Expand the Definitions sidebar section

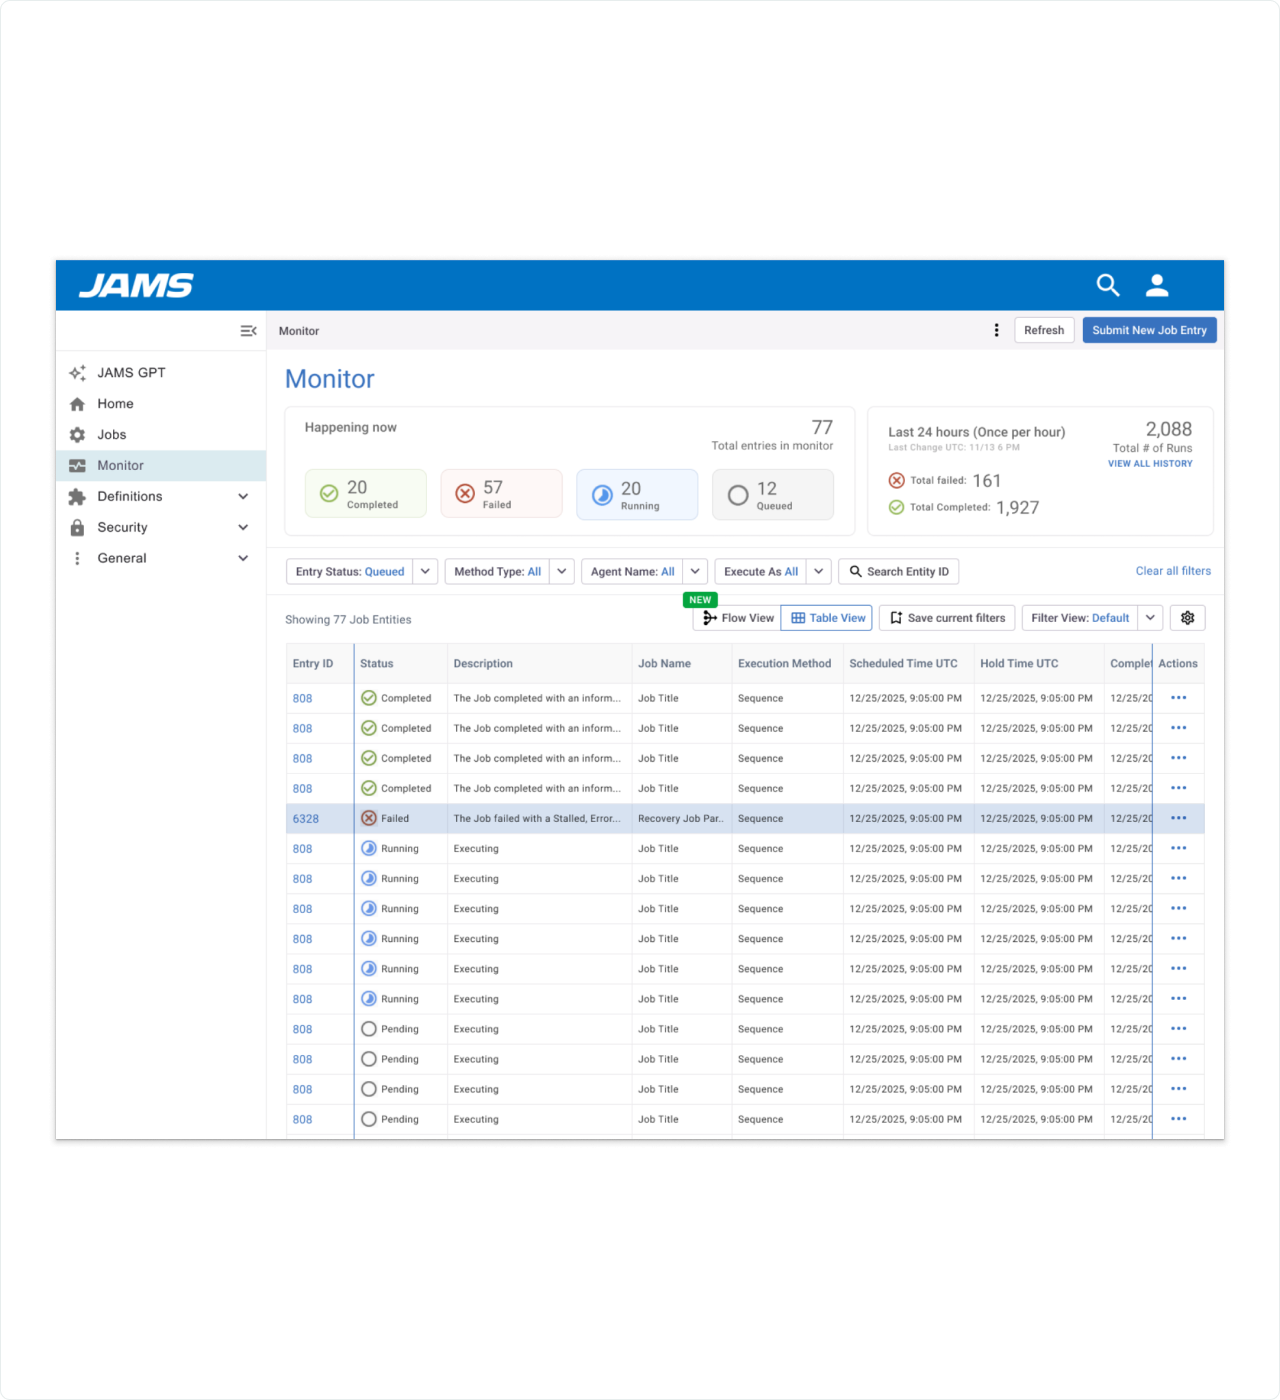[x=243, y=497]
